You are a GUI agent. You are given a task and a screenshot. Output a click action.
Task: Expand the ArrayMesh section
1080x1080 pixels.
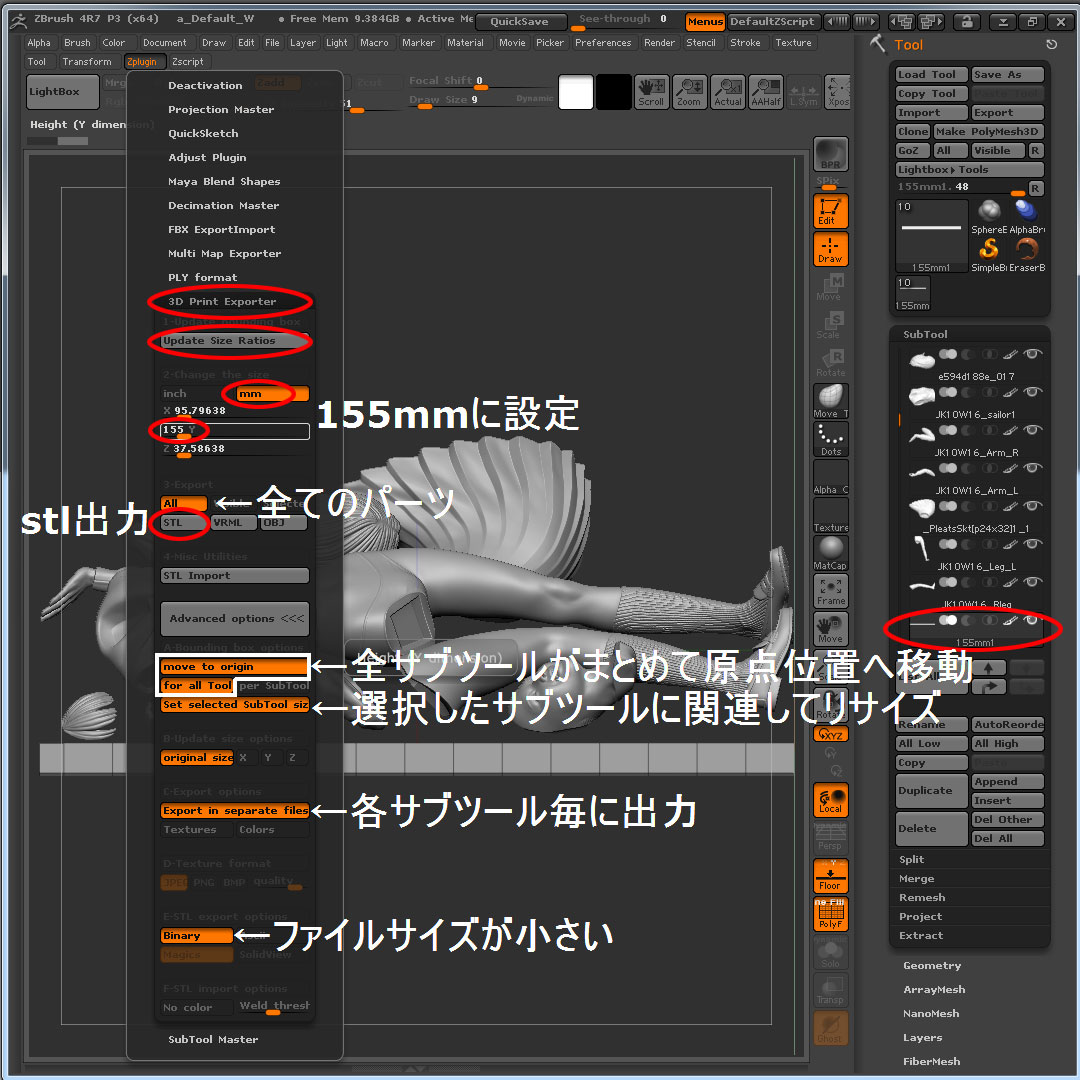(934, 990)
